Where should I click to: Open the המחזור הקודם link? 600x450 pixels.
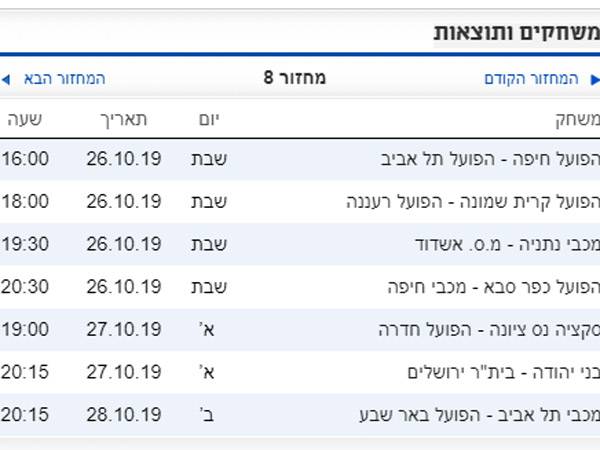[531, 78]
